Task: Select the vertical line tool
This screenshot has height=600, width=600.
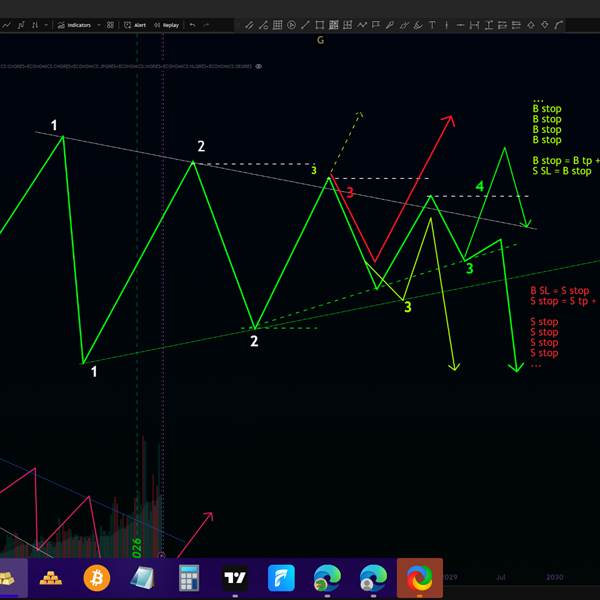Action: tap(446, 25)
